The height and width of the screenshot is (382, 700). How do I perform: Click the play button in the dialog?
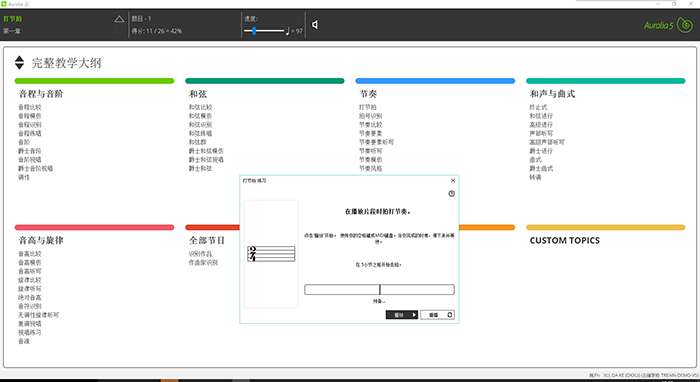click(402, 315)
